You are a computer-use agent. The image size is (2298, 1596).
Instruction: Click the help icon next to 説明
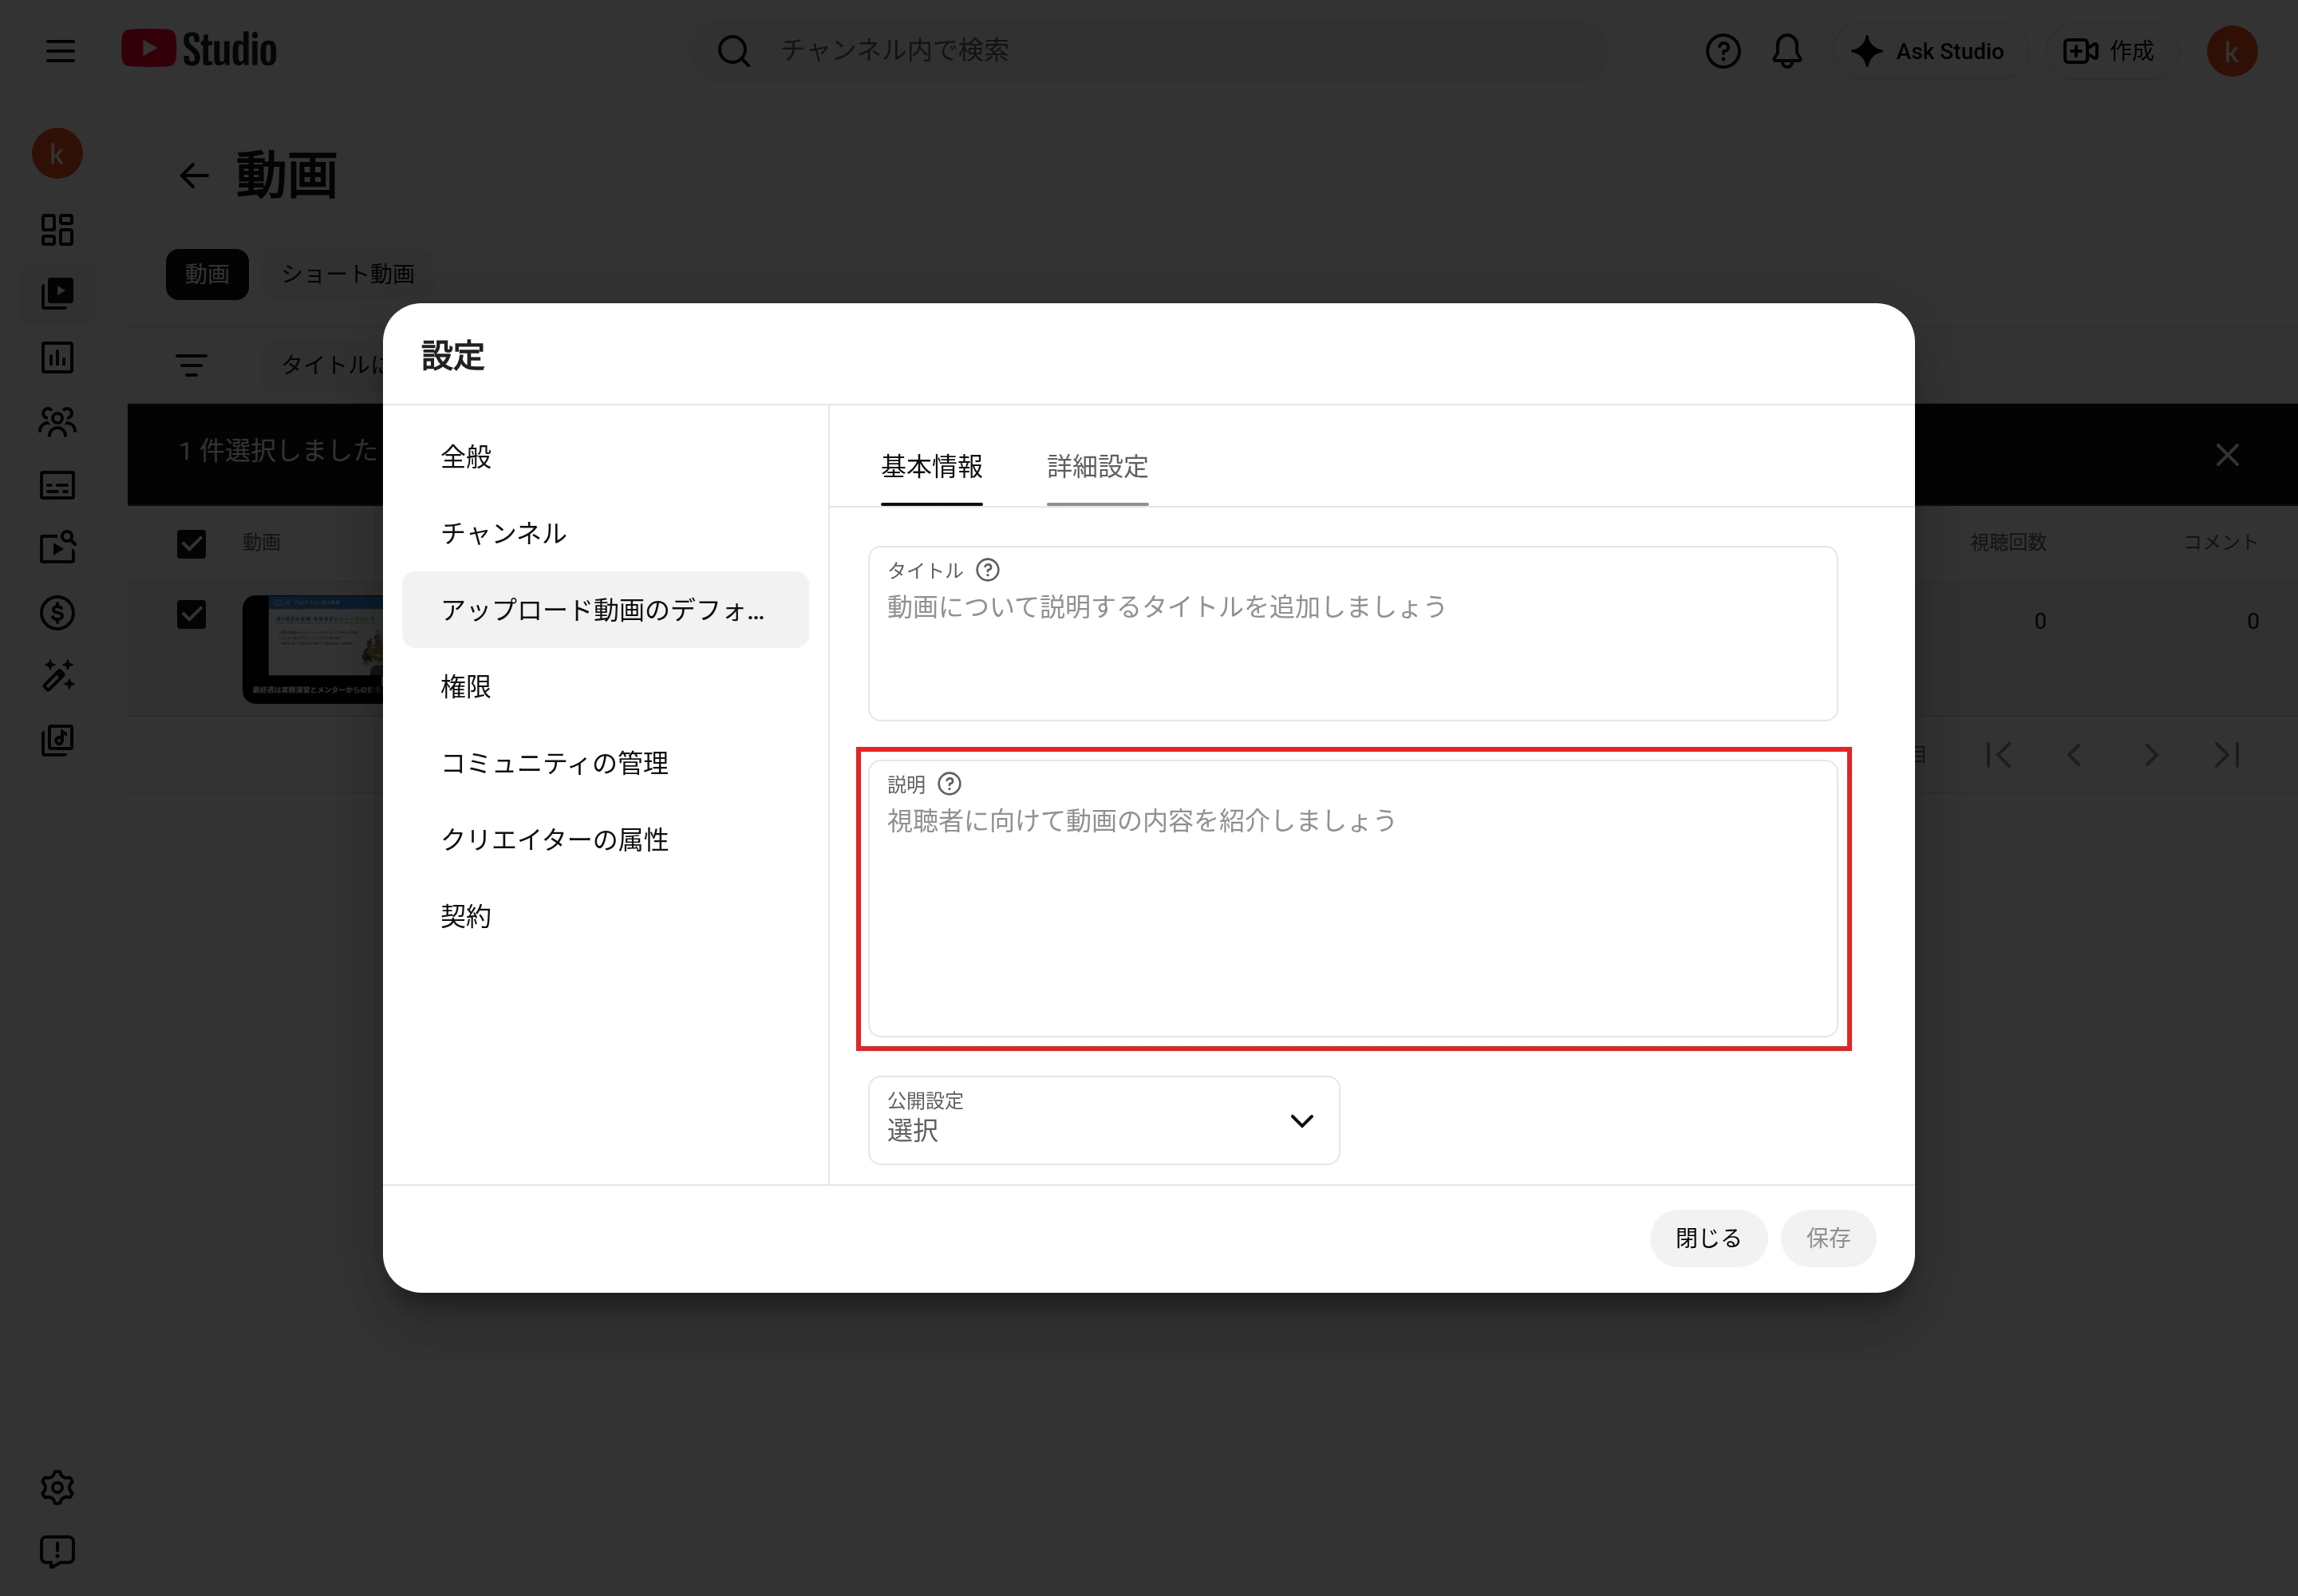point(949,784)
